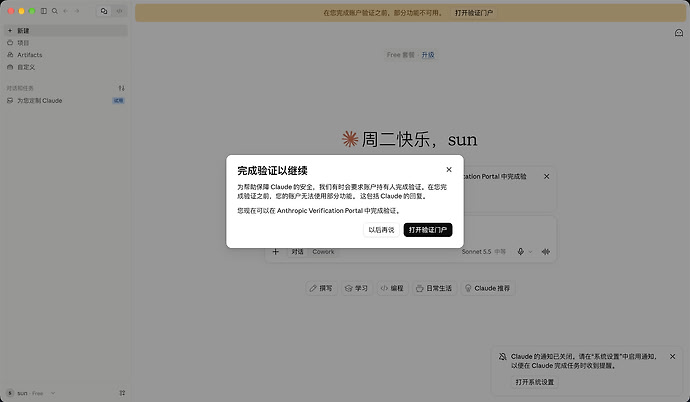The height and width of the screenshot is (402, 690).
Task: Click 打开系统设置 in the toast
Action: click(535, 382)
